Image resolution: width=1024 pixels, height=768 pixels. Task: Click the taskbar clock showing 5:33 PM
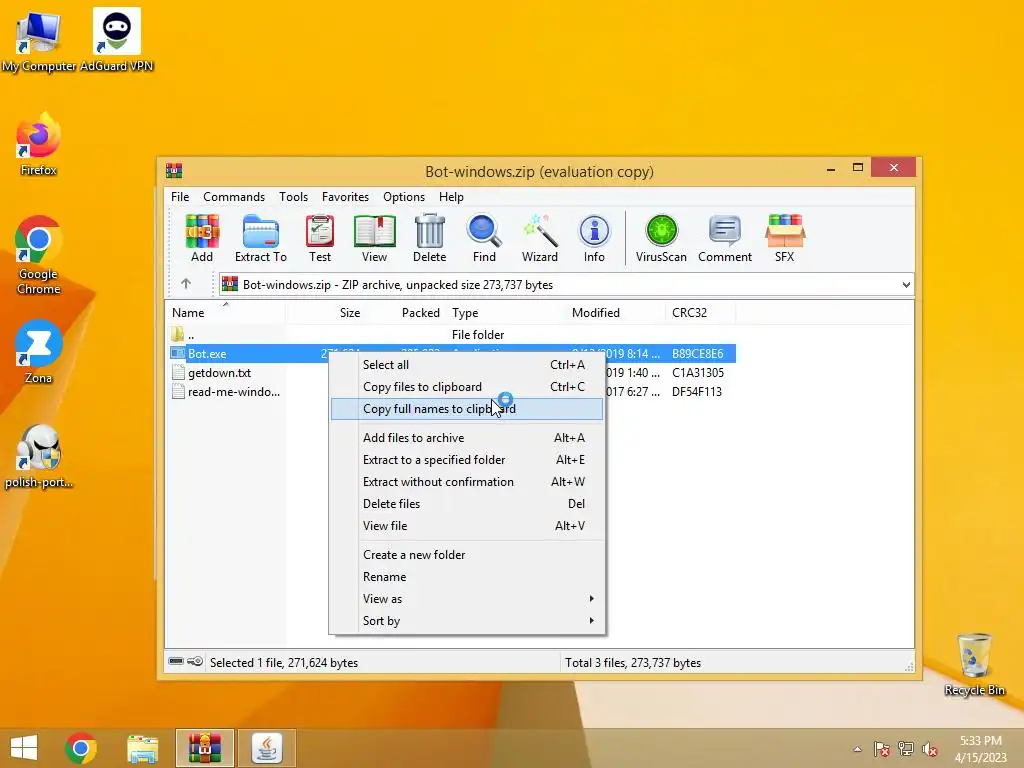(980, 748)
